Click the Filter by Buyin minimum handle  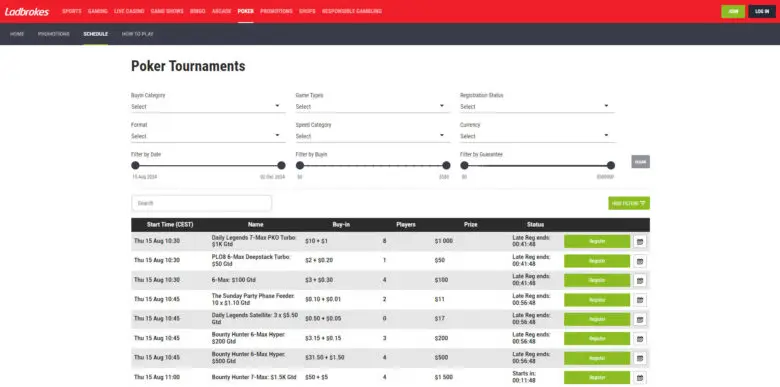[300, 165]
